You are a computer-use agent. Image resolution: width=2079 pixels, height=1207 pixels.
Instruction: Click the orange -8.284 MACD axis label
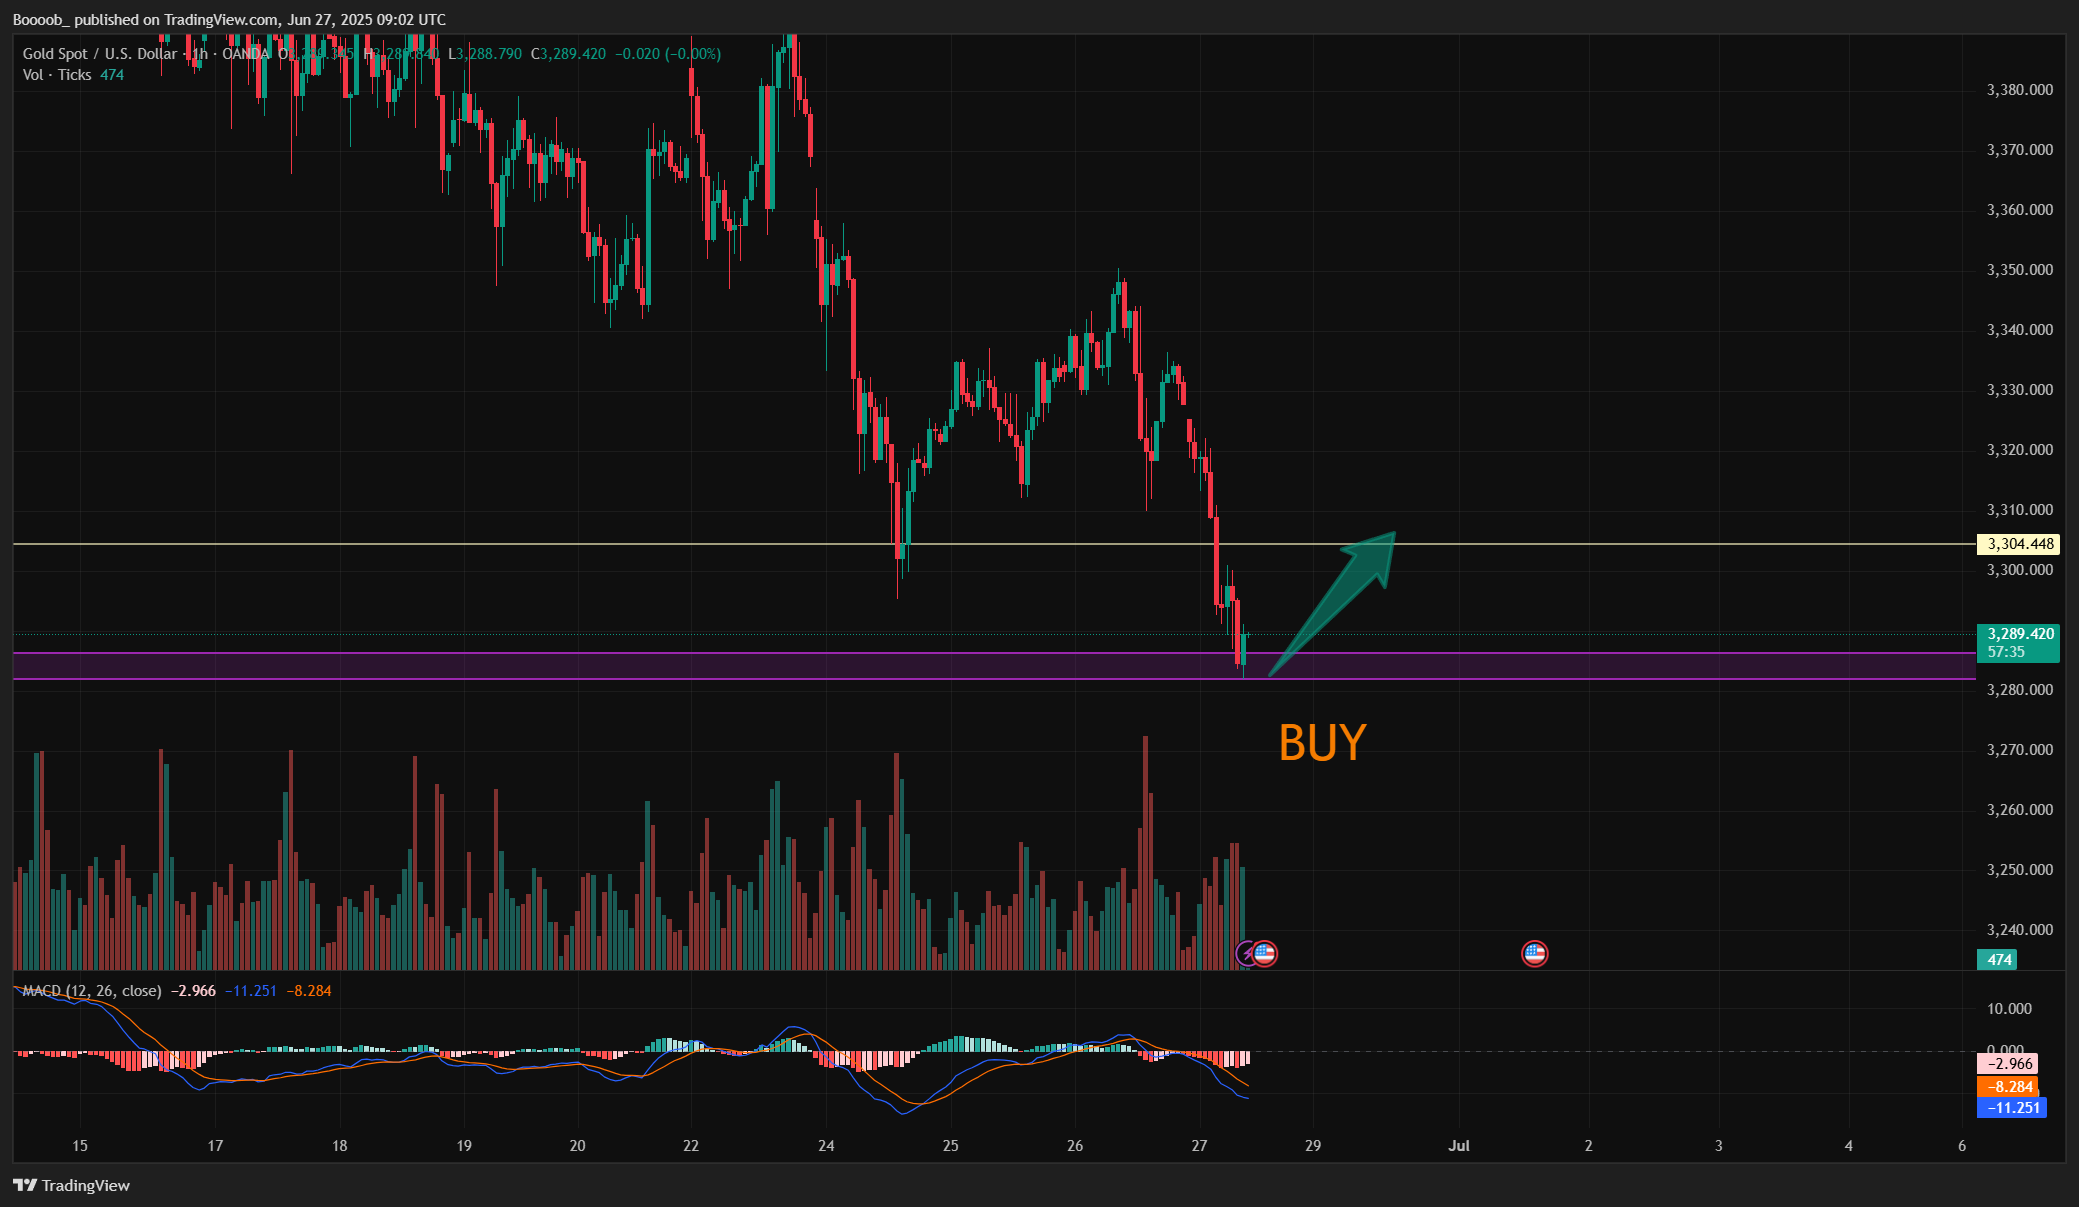[x=2008, y=1086]
